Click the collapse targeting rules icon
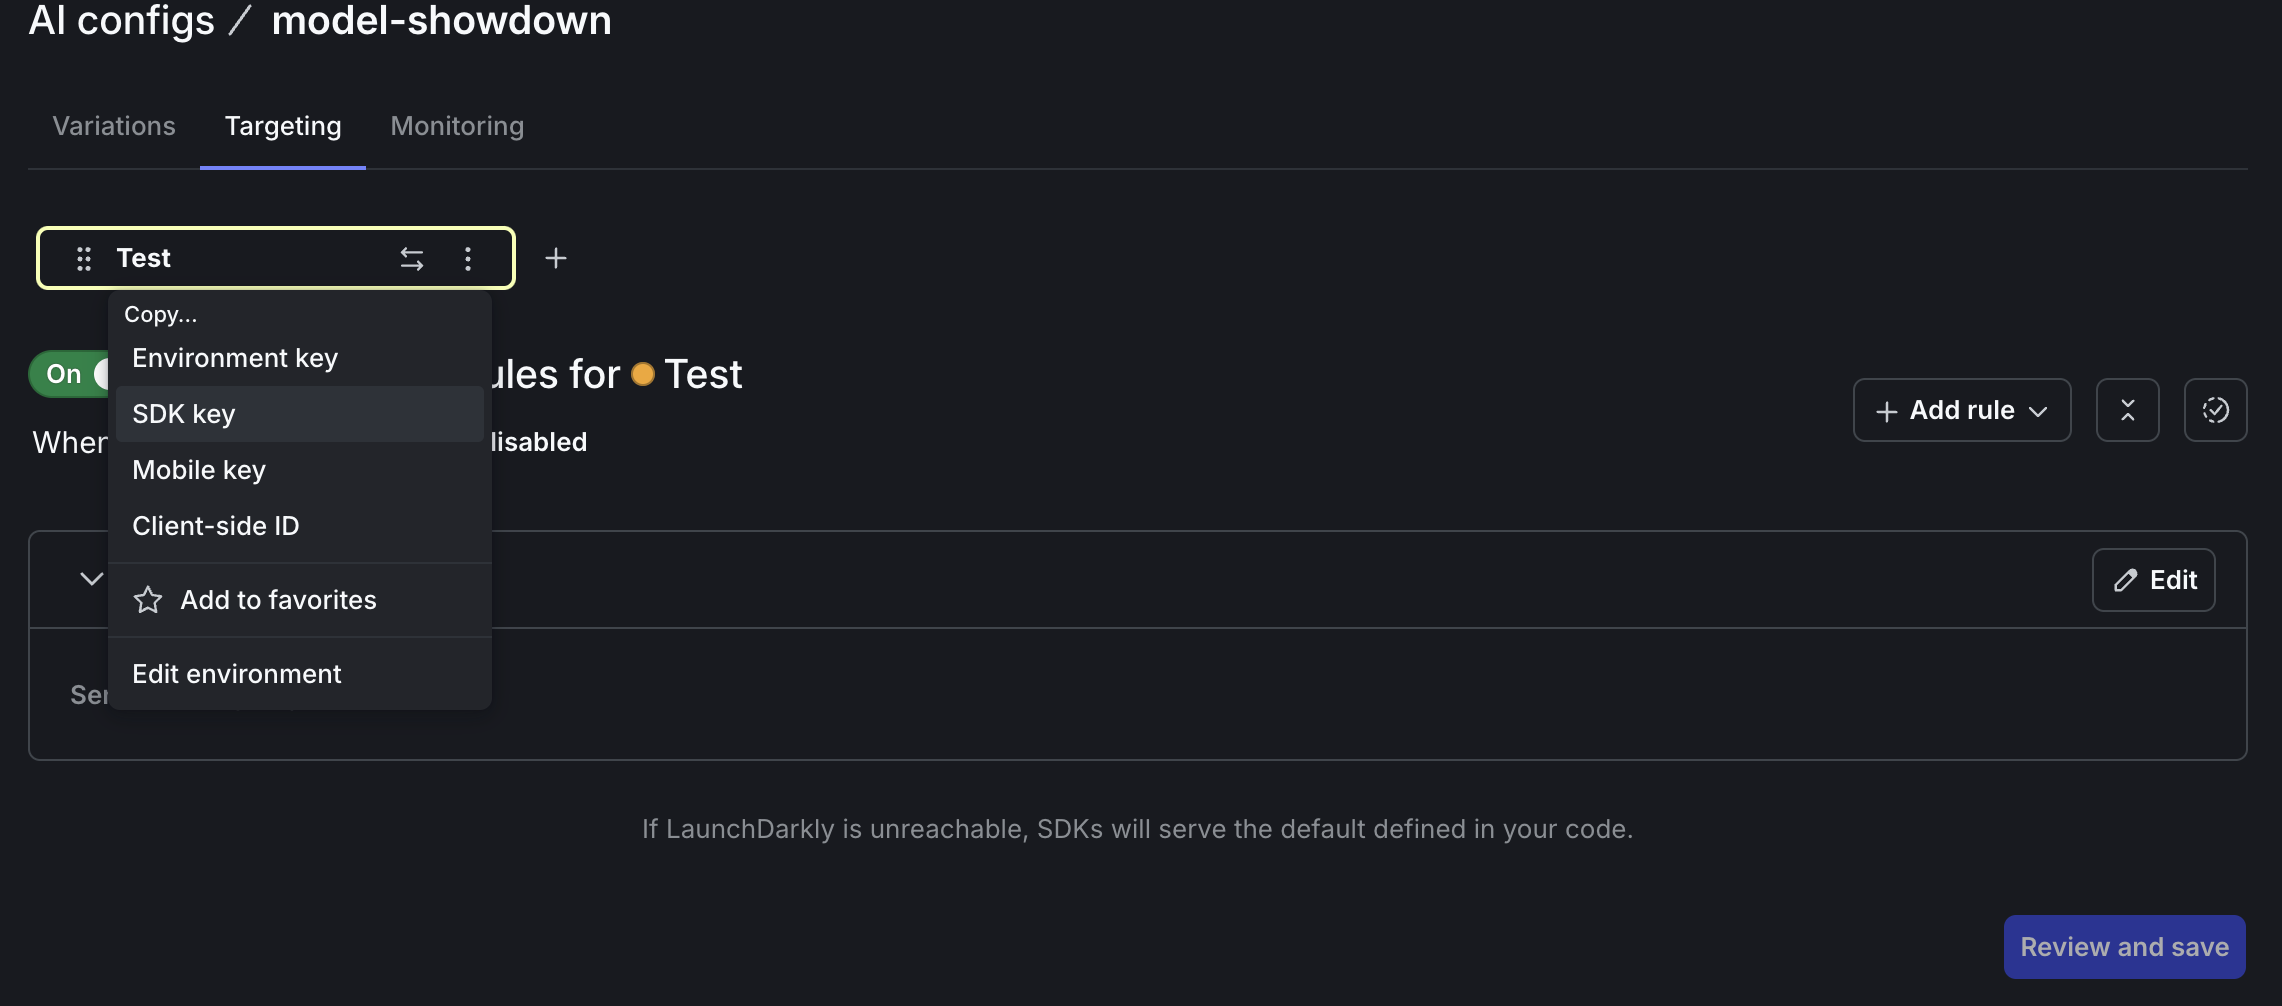Screen dimensions: 2282x1006 click(2127, 410)
